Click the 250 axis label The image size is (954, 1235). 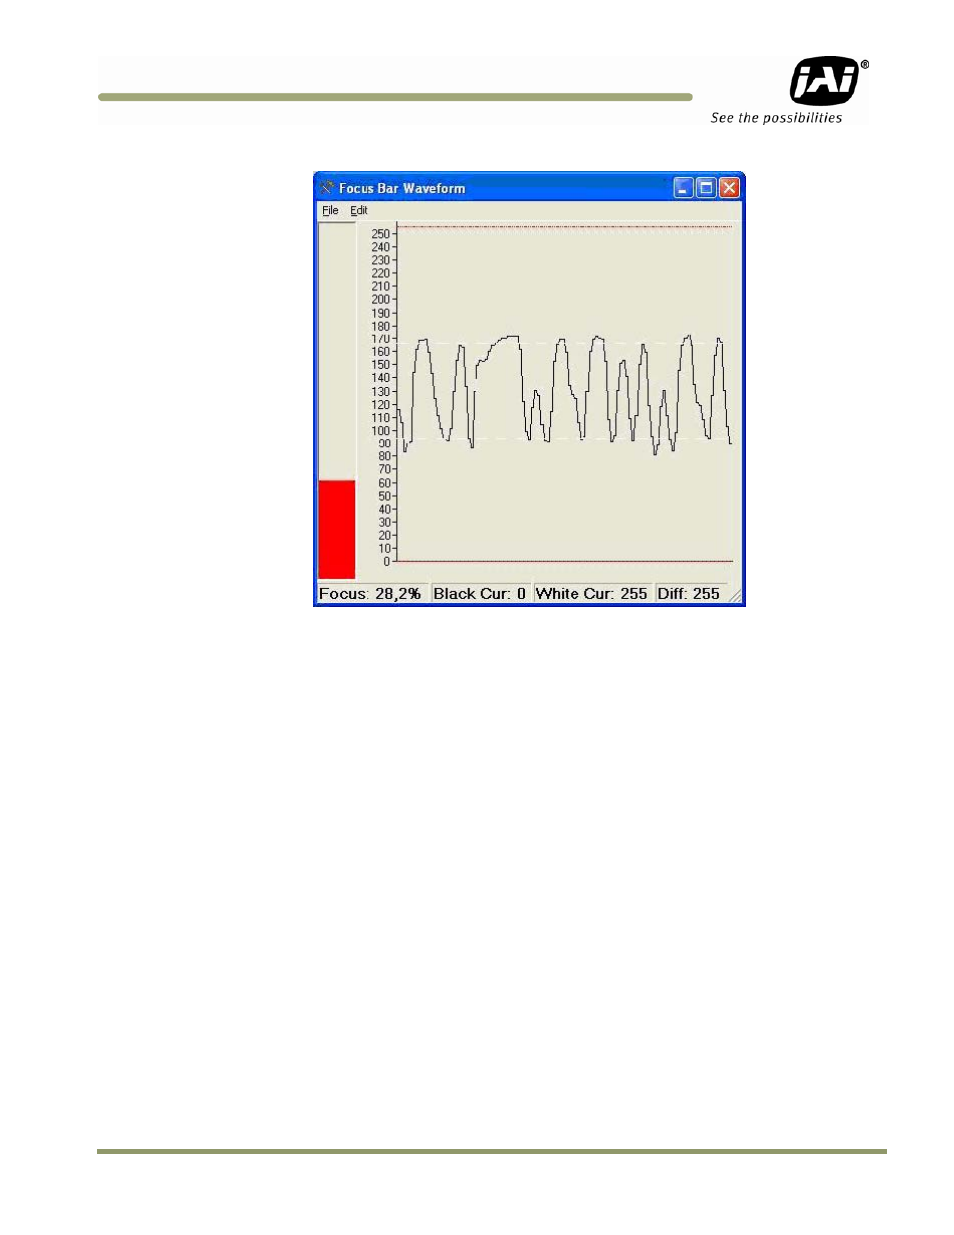coord(381,234)
